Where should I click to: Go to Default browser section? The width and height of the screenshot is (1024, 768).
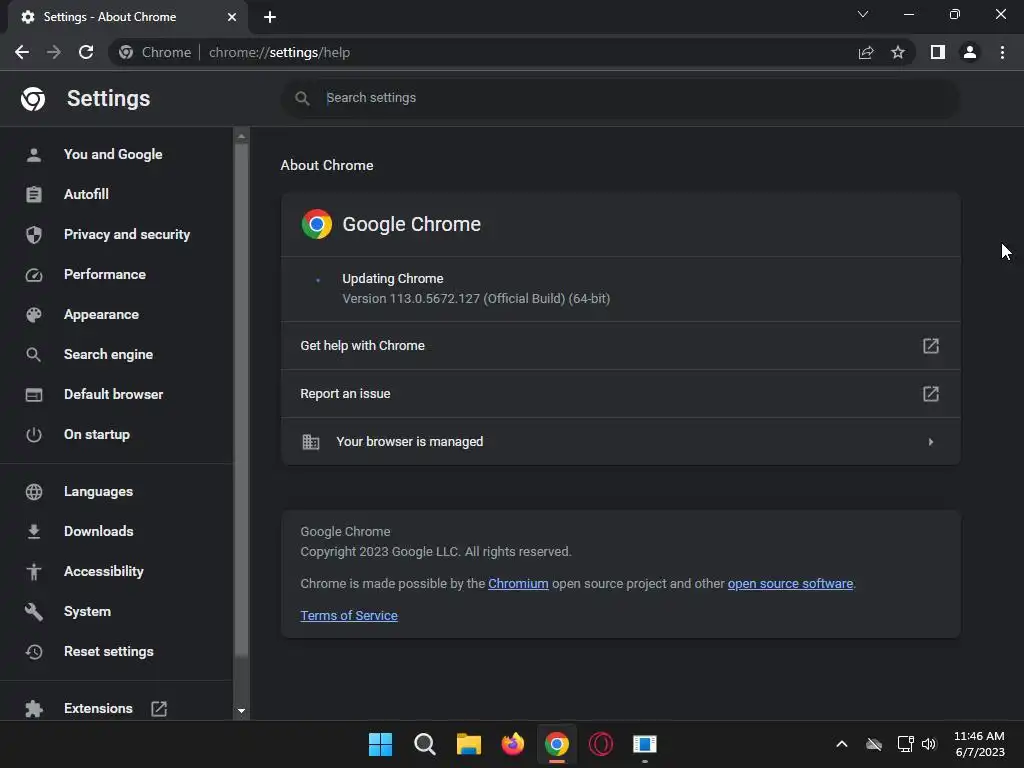coord(114,394)
